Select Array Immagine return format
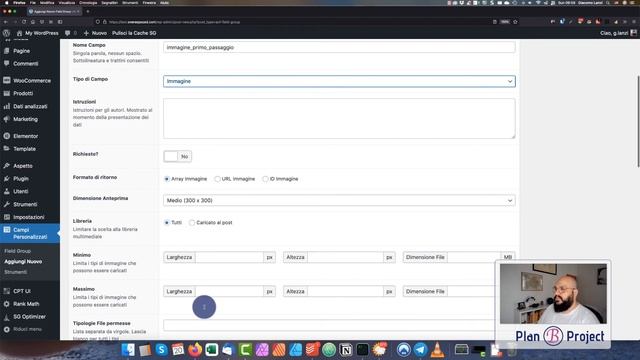Screen dimensions: 640x360 click(x=167, y=179)
